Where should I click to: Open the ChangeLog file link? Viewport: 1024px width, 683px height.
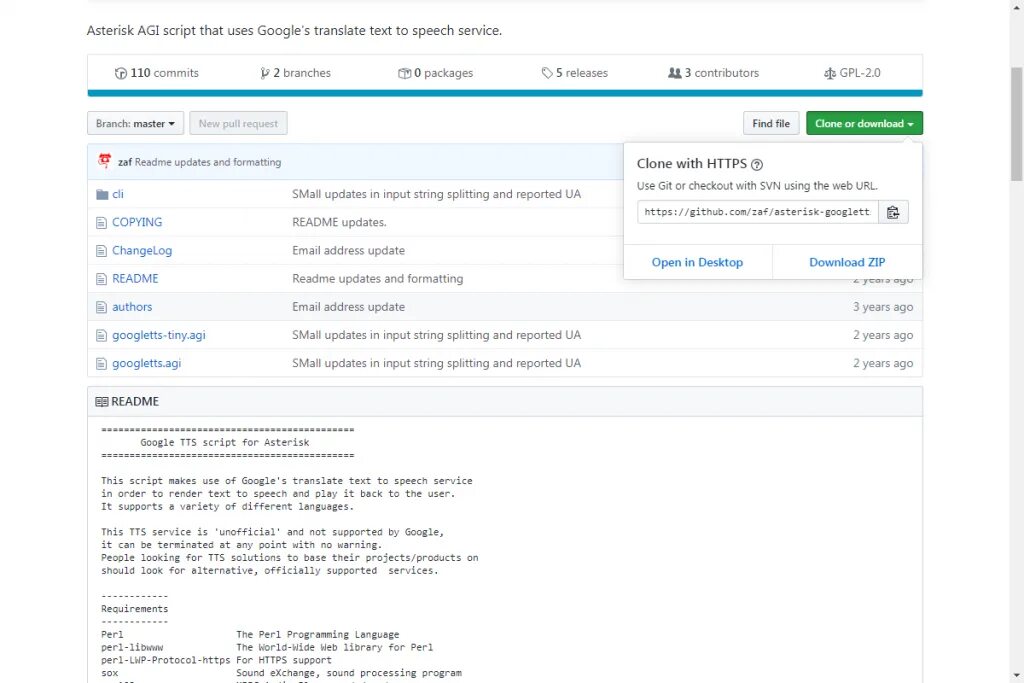[142, 251]
